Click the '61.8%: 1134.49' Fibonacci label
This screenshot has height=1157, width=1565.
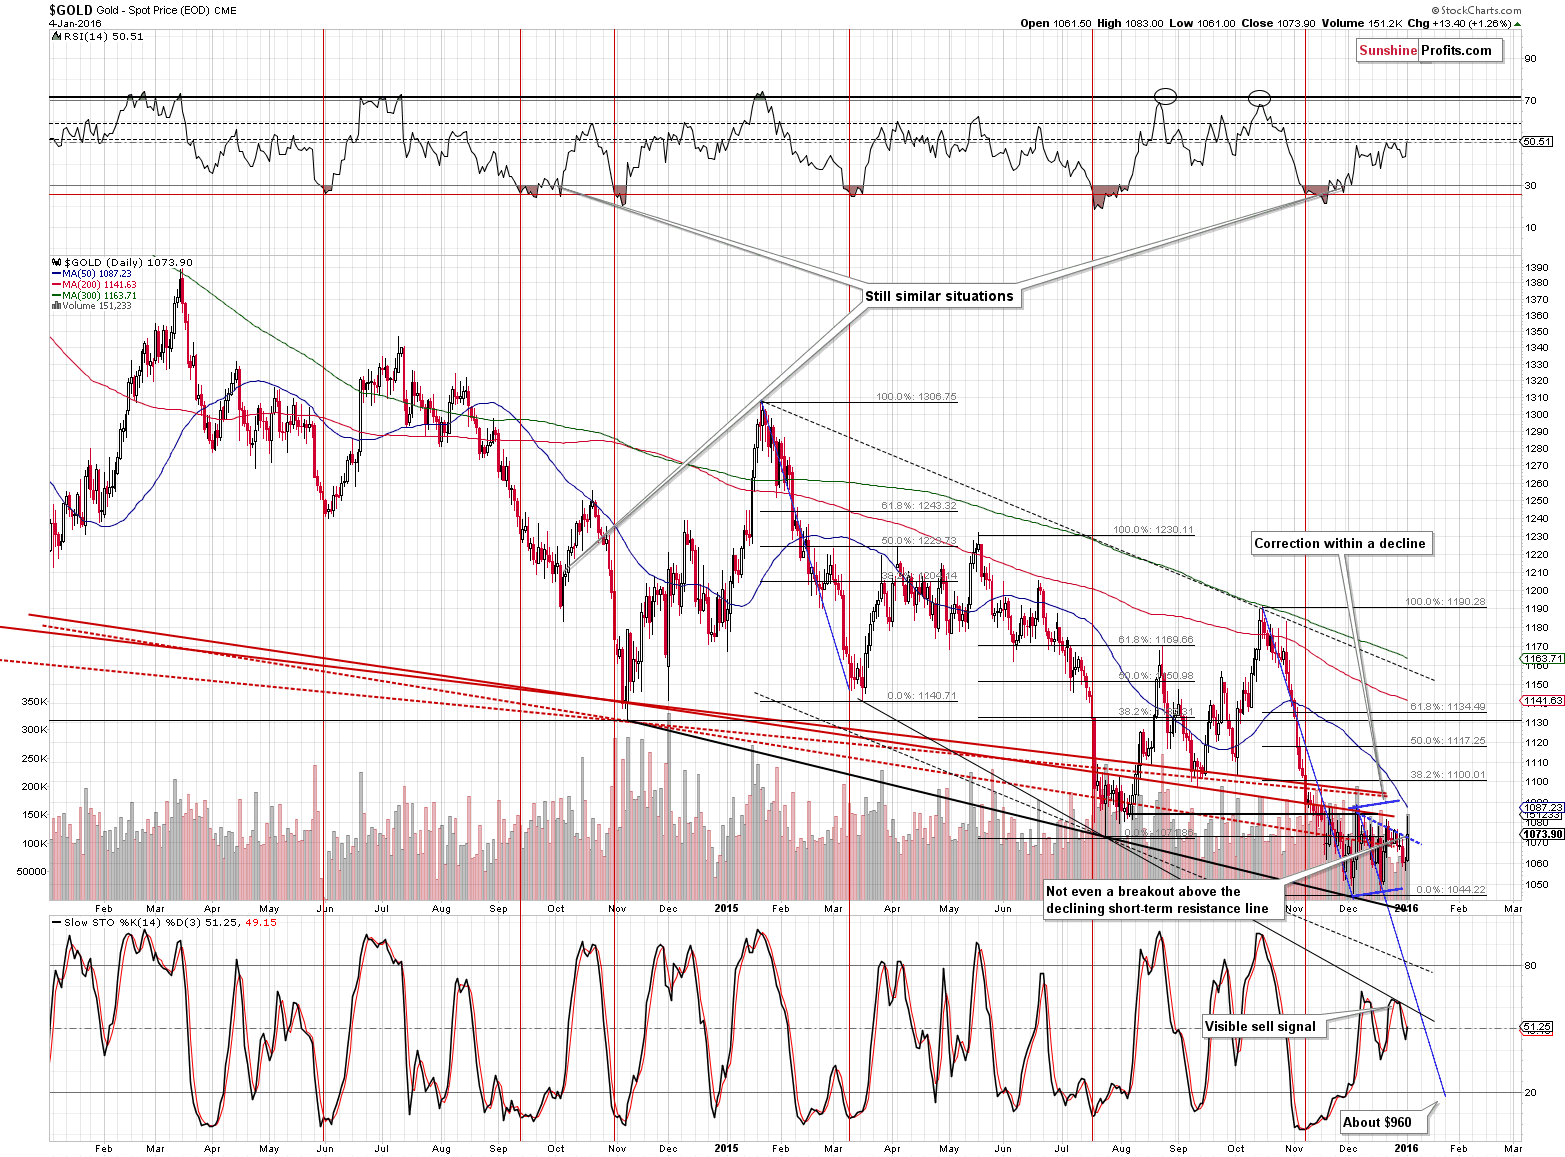point(1448,707)
